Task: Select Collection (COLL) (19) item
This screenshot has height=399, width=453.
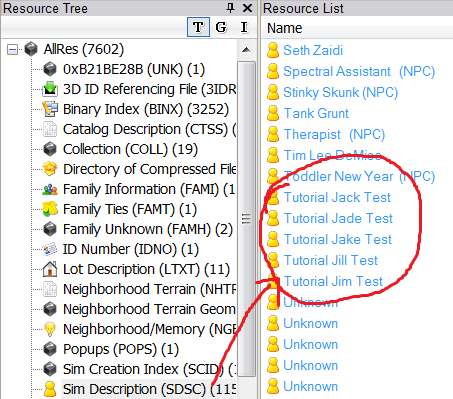Action: pos(130,149)
